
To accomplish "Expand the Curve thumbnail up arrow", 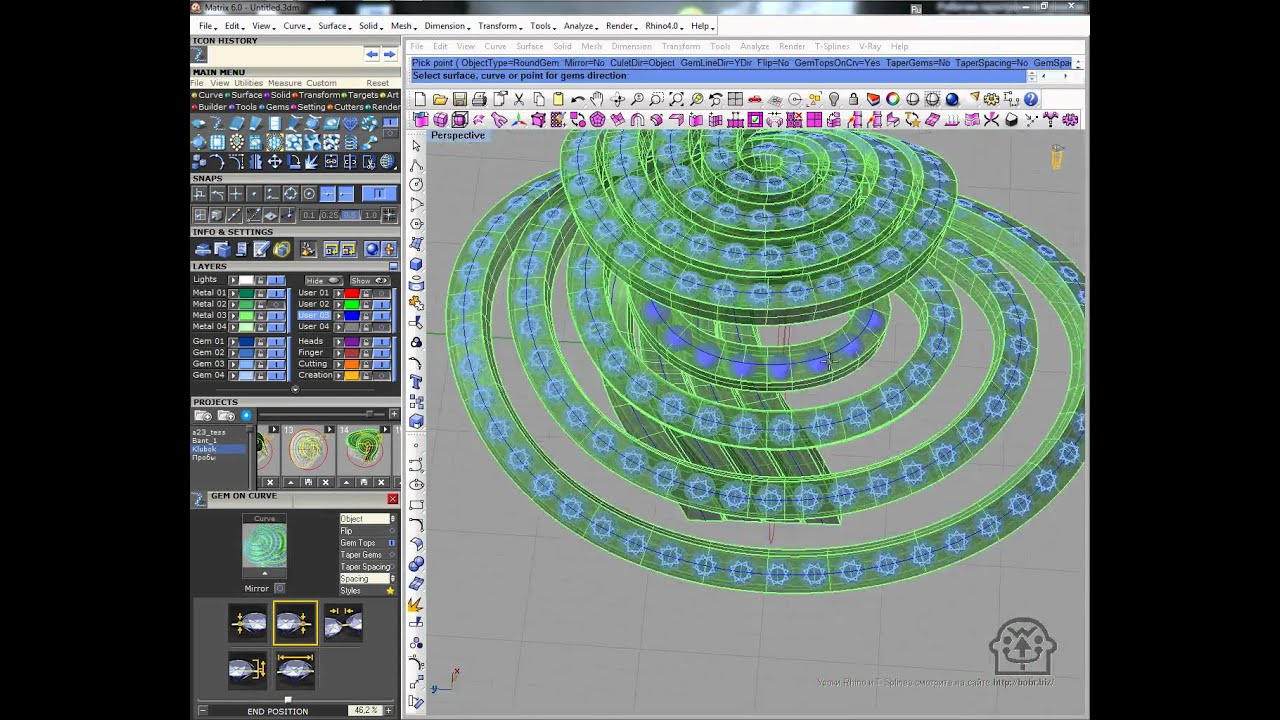I will (x=264, y=573).
